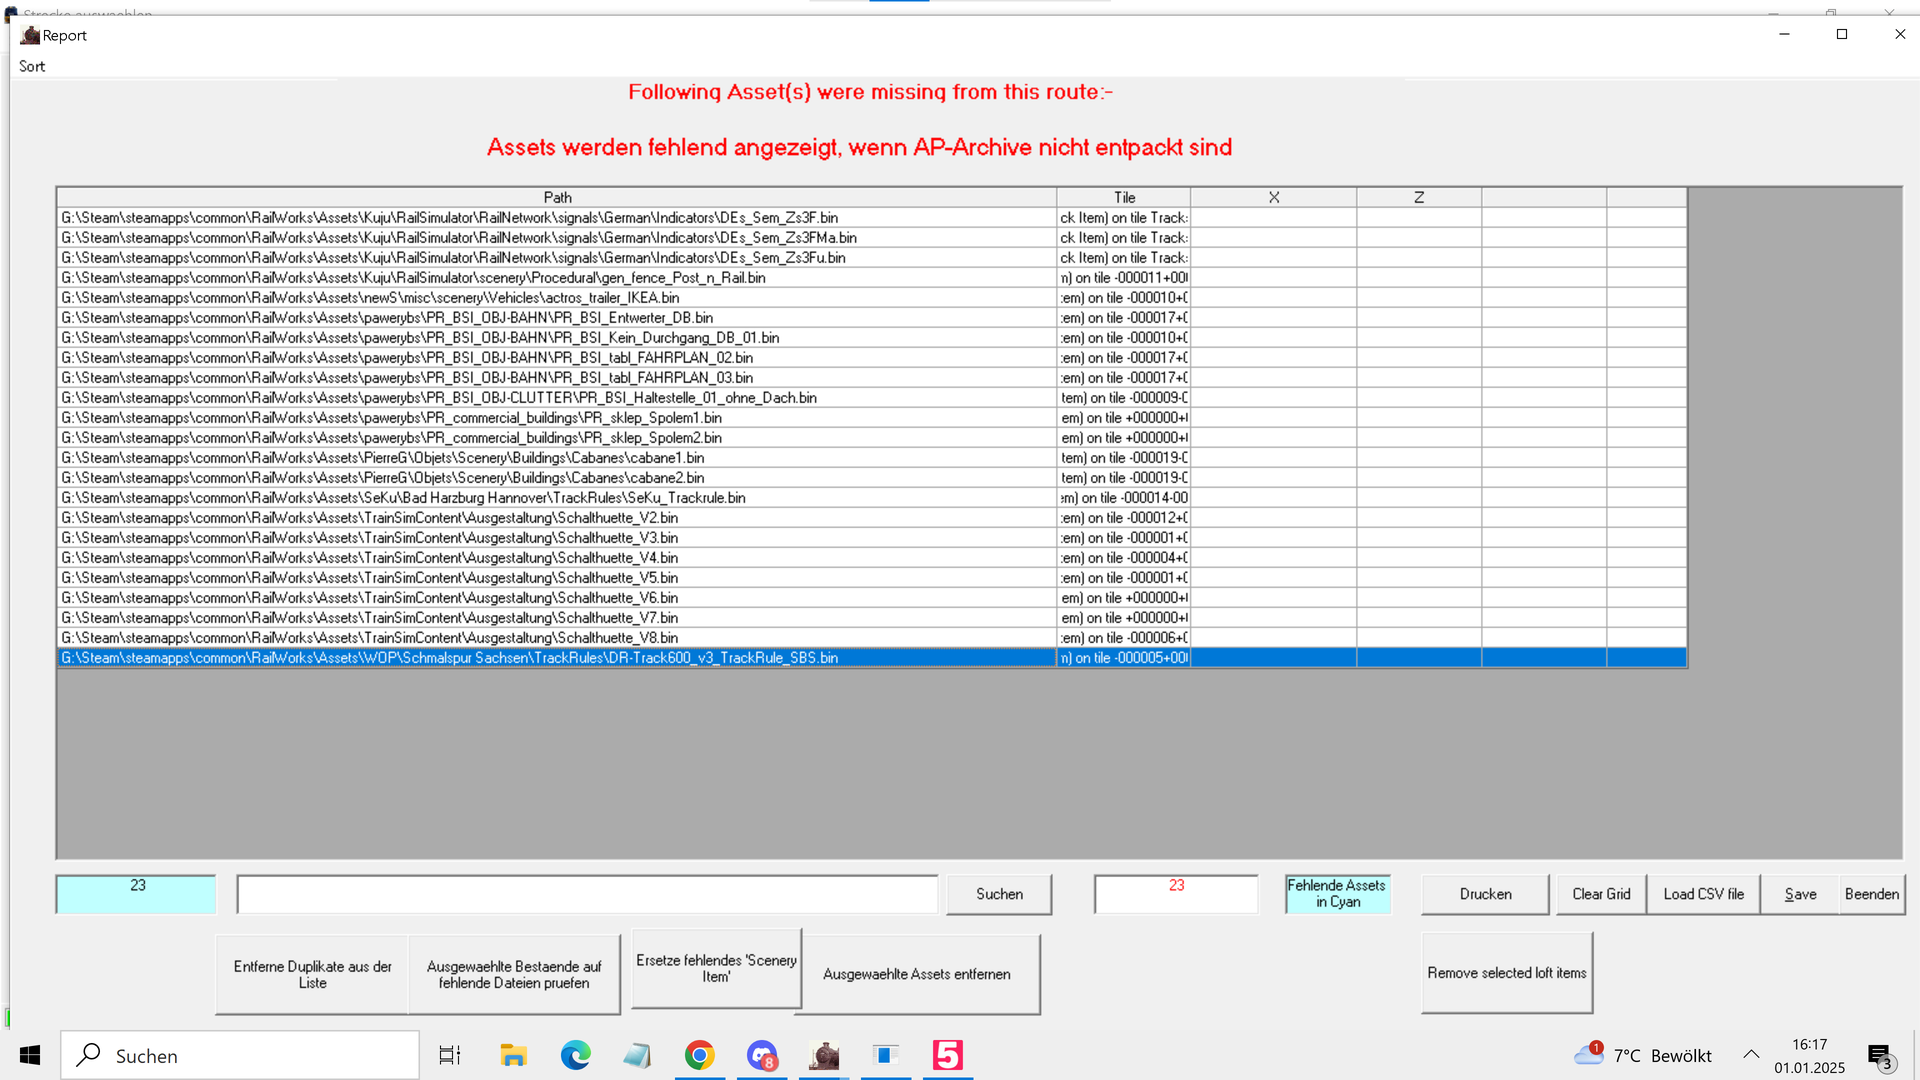Screen dimensions: 1920x1080
Task: Click the Windows Start button
Action: [30, 1055]
